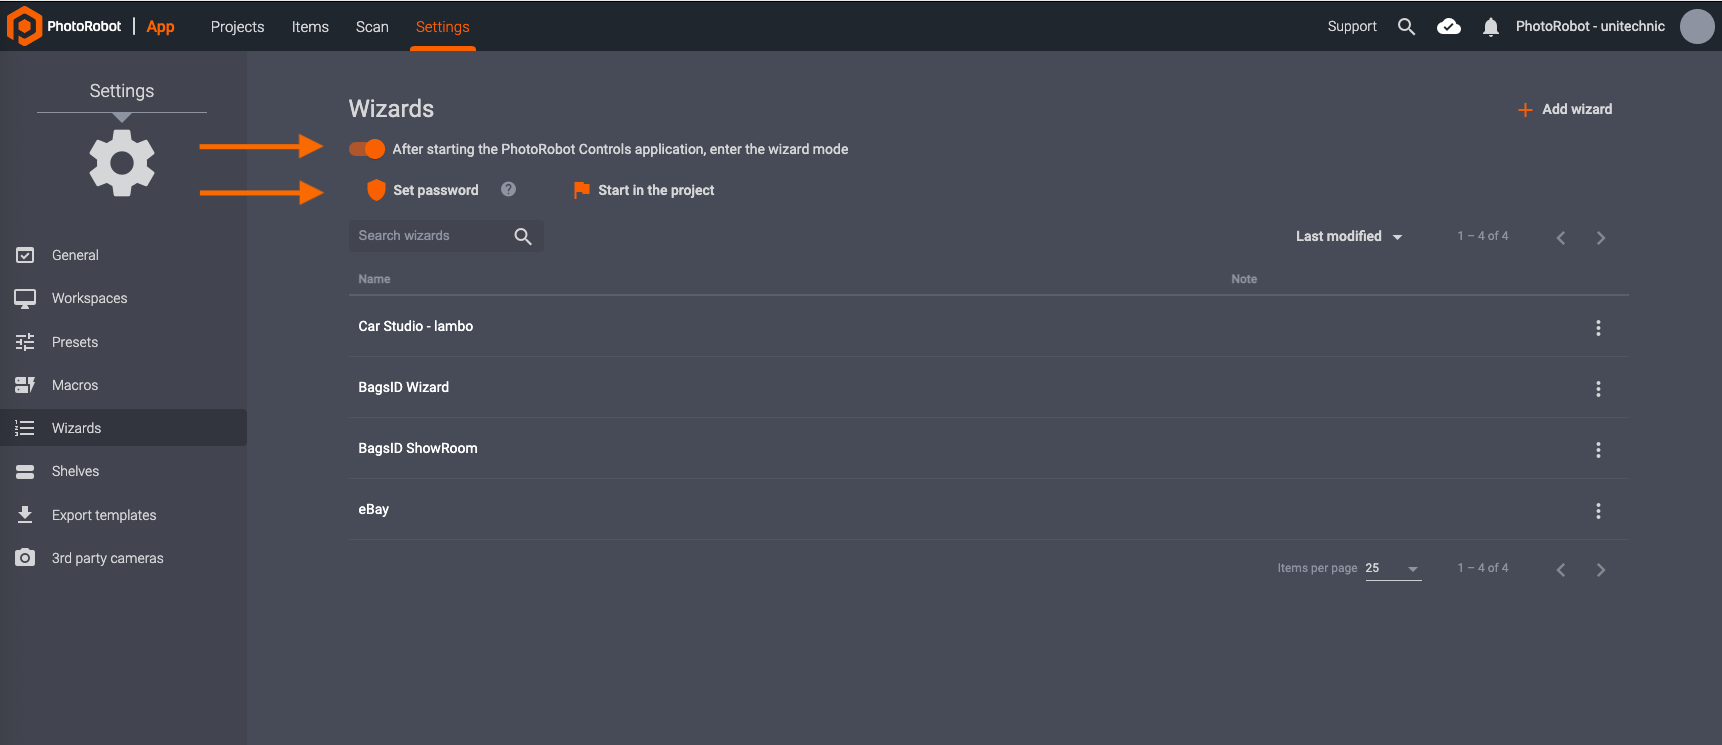Go to next page using top chevron
This screenshot has width=1722, height=745.
1600,238
